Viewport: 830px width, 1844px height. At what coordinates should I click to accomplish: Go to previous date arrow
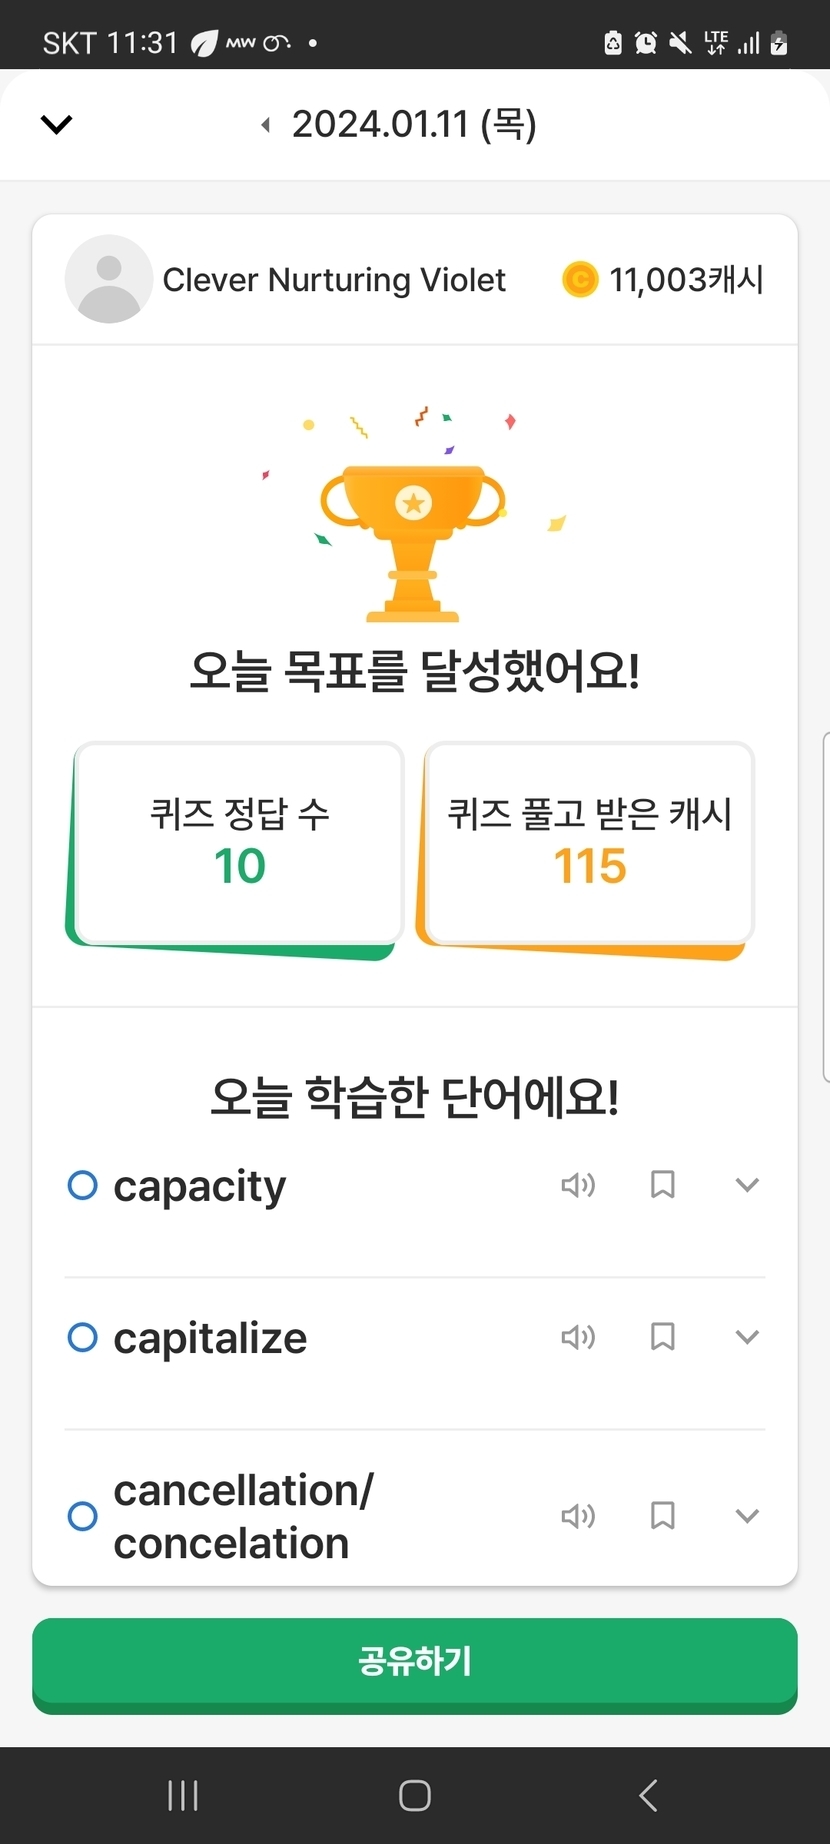coord(266,125)
